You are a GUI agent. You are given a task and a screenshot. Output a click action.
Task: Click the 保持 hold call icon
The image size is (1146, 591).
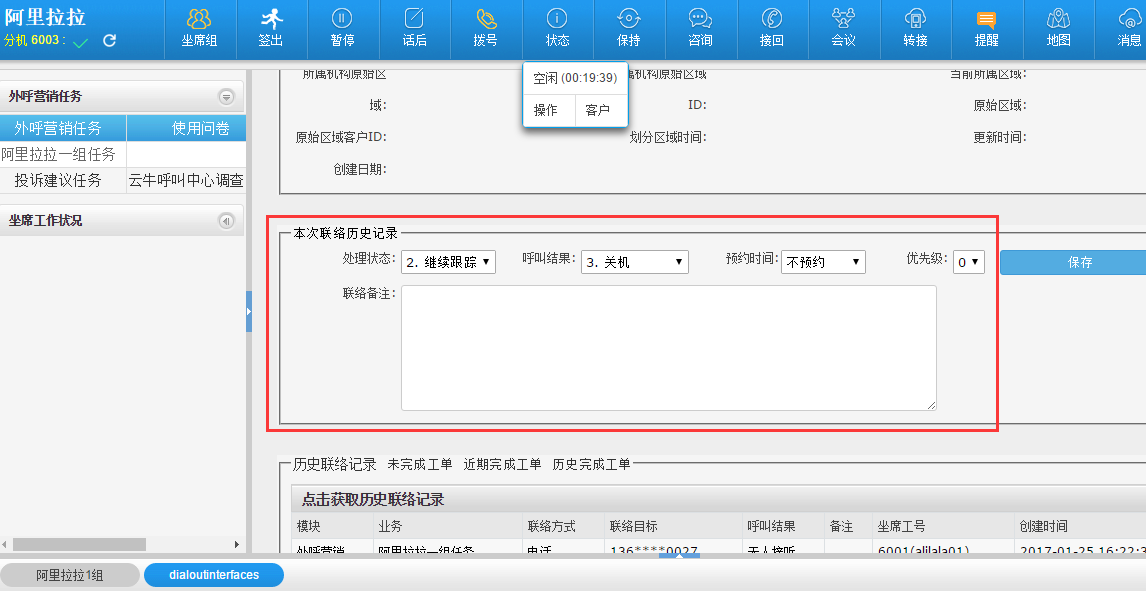pyautogui.click(x=629, y=28)
